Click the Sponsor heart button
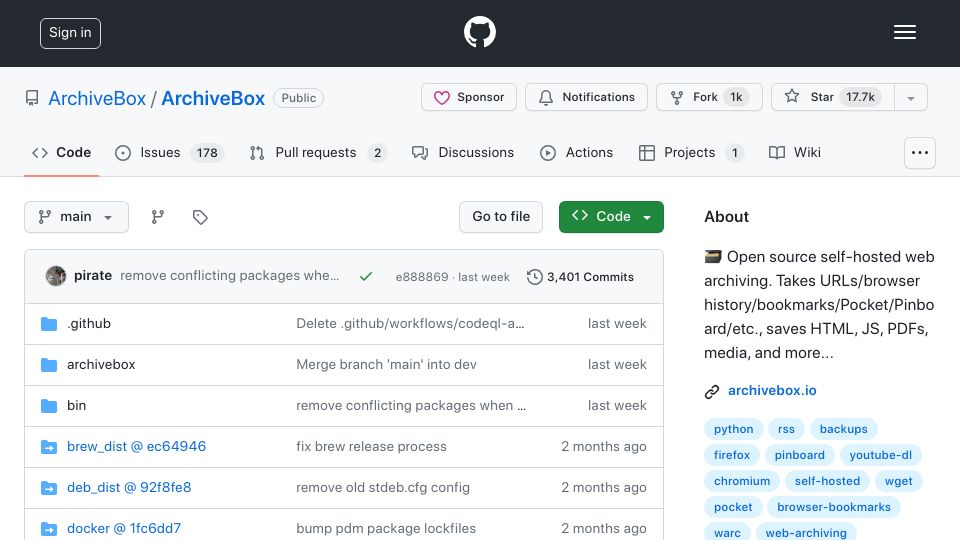The image size is (960, 540). point(468,97)
